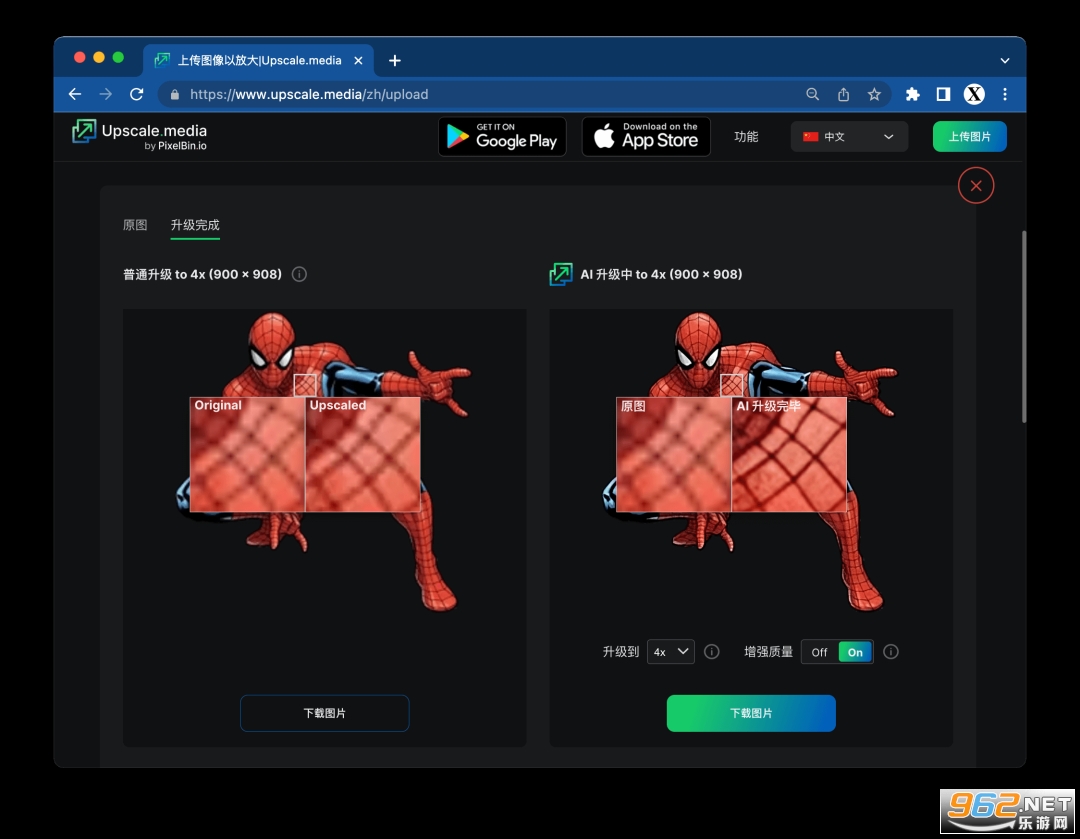The height and width of the screenshot is (839, 1080).
Task: Click the URL address field
Action: tap(480, 94)
